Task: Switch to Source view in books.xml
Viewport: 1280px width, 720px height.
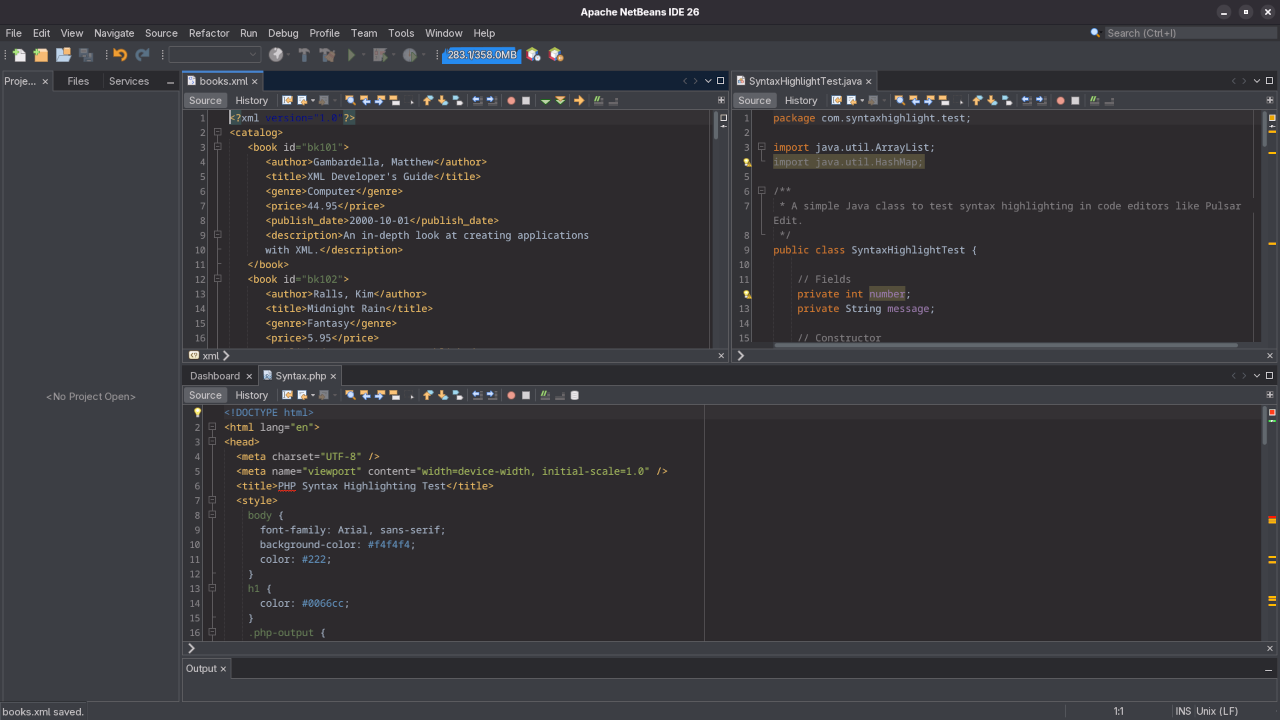Action: tap(205, 100)
